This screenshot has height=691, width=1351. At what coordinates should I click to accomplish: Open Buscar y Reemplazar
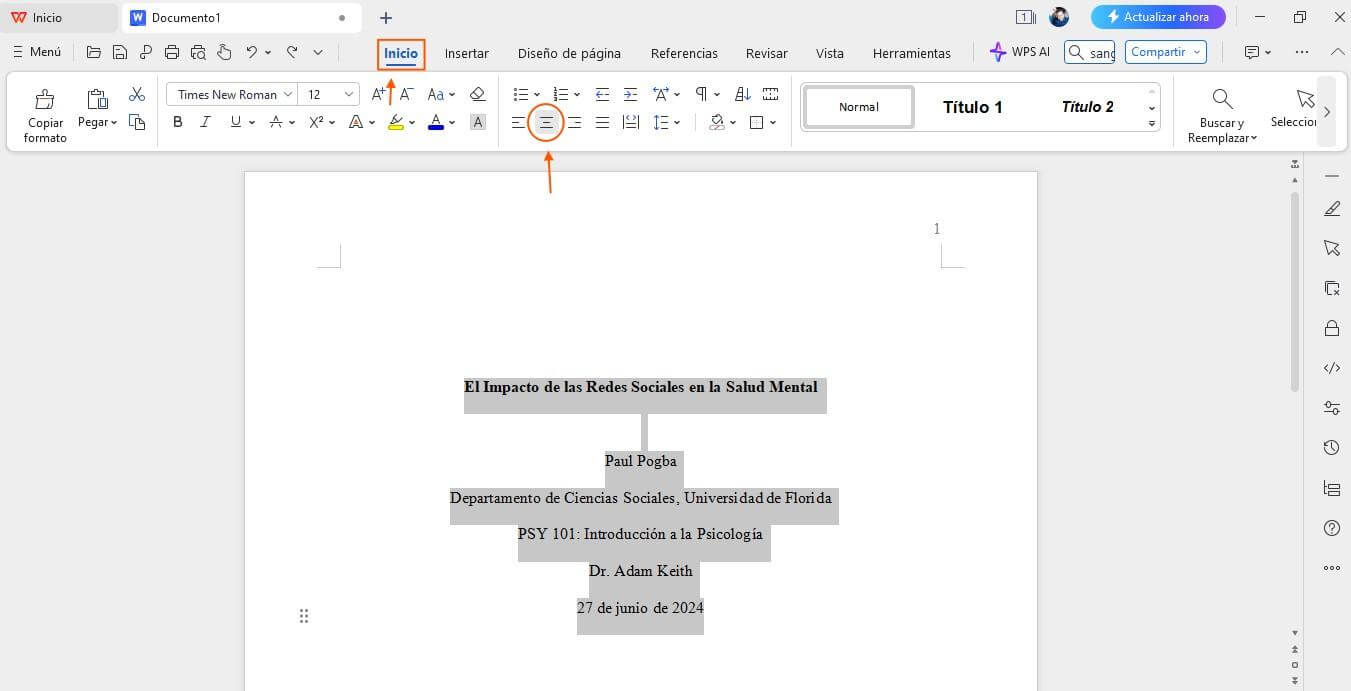click(1221, 112)
